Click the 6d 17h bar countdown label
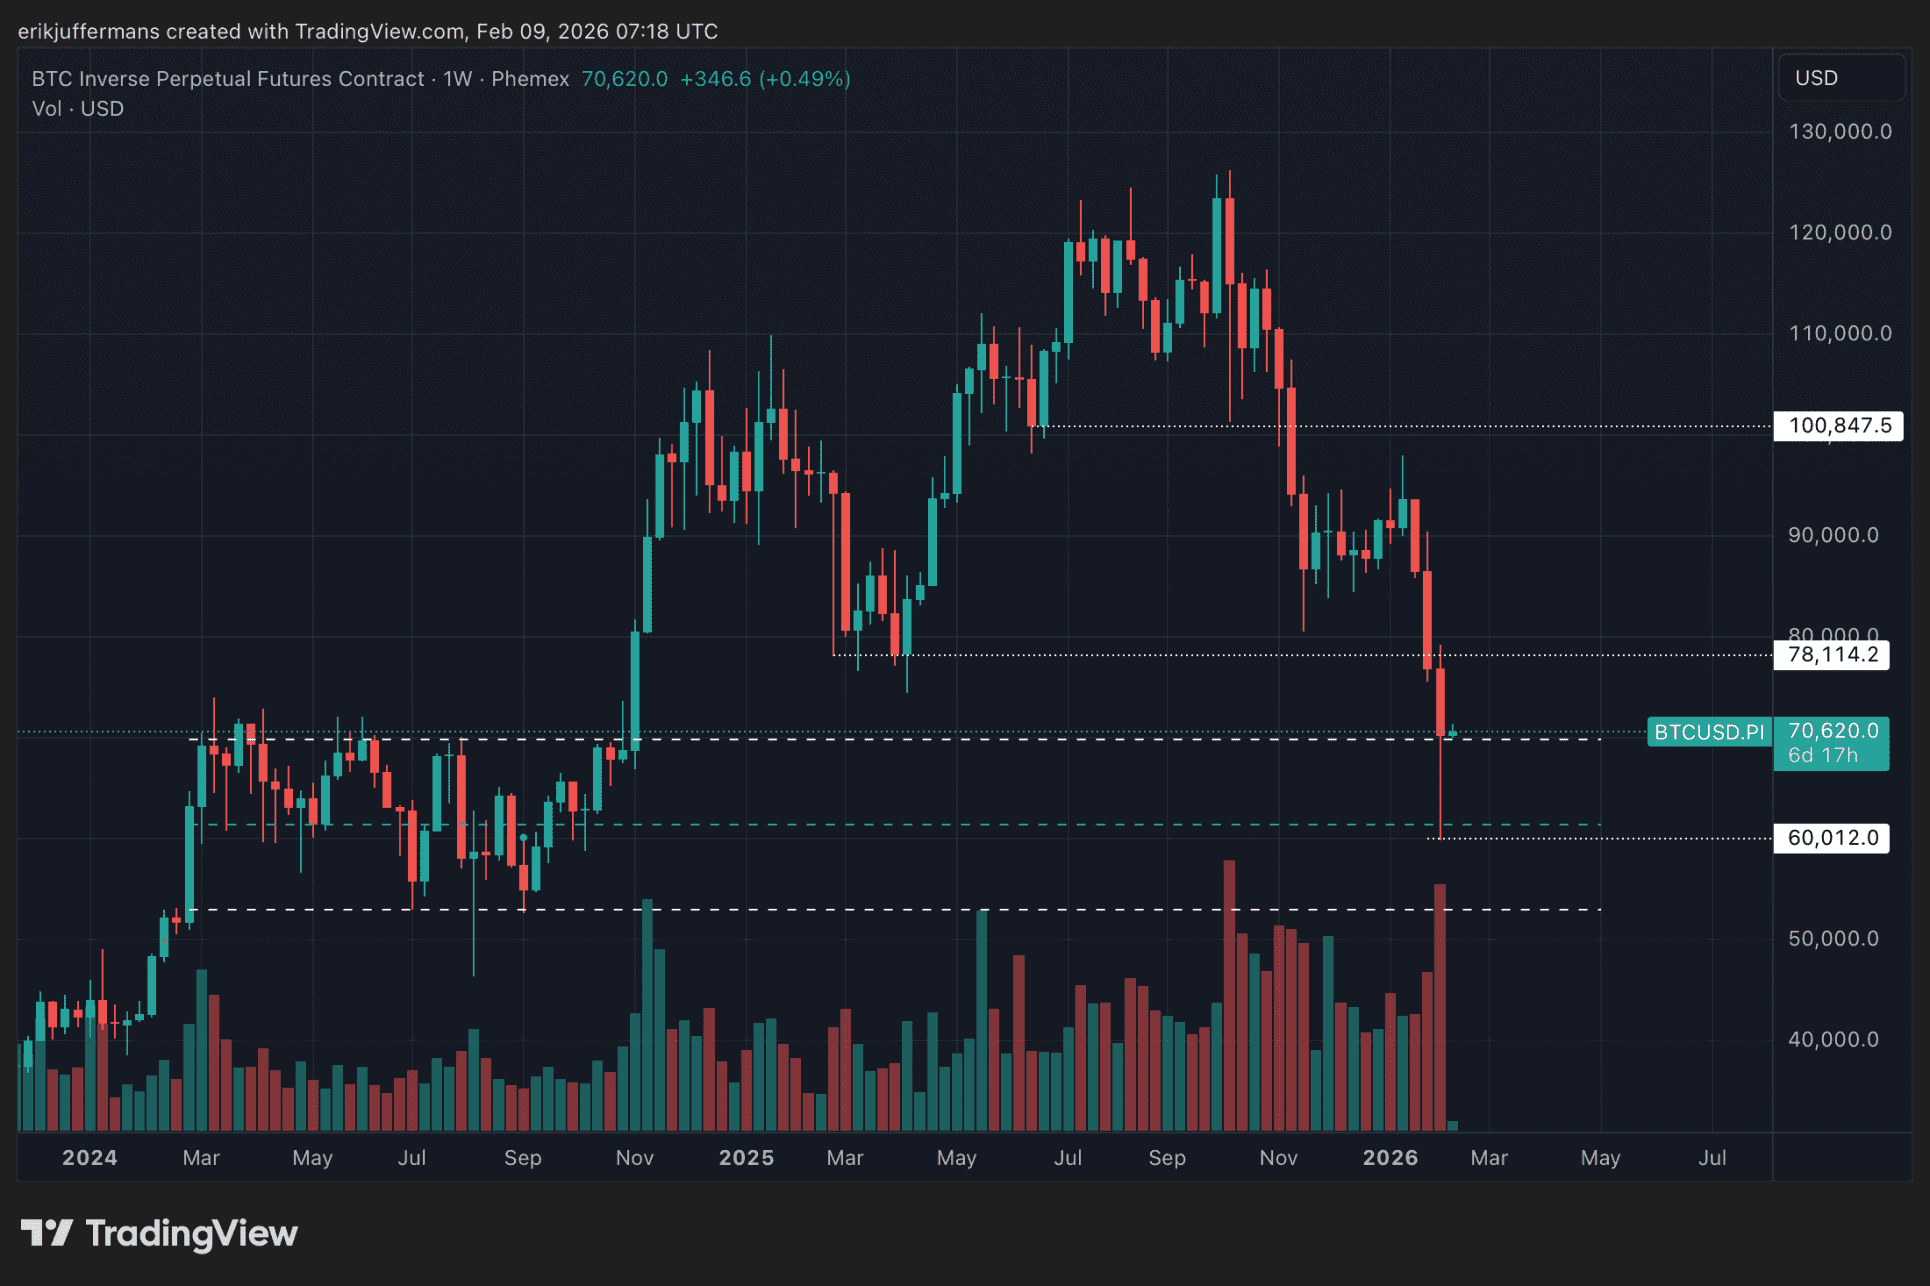 tap(1822, 756)
